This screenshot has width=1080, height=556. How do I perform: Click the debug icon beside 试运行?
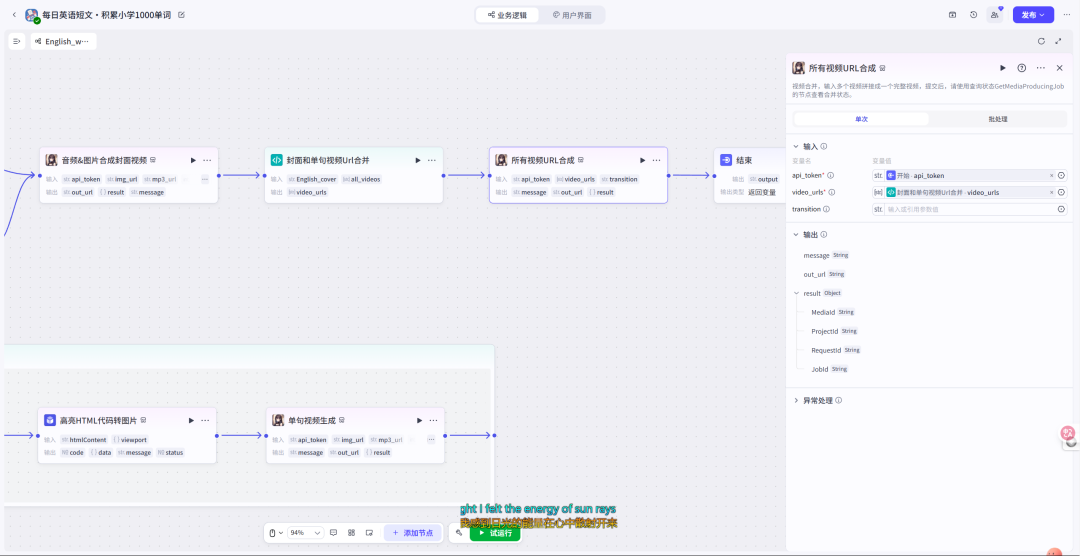point(459,533)
